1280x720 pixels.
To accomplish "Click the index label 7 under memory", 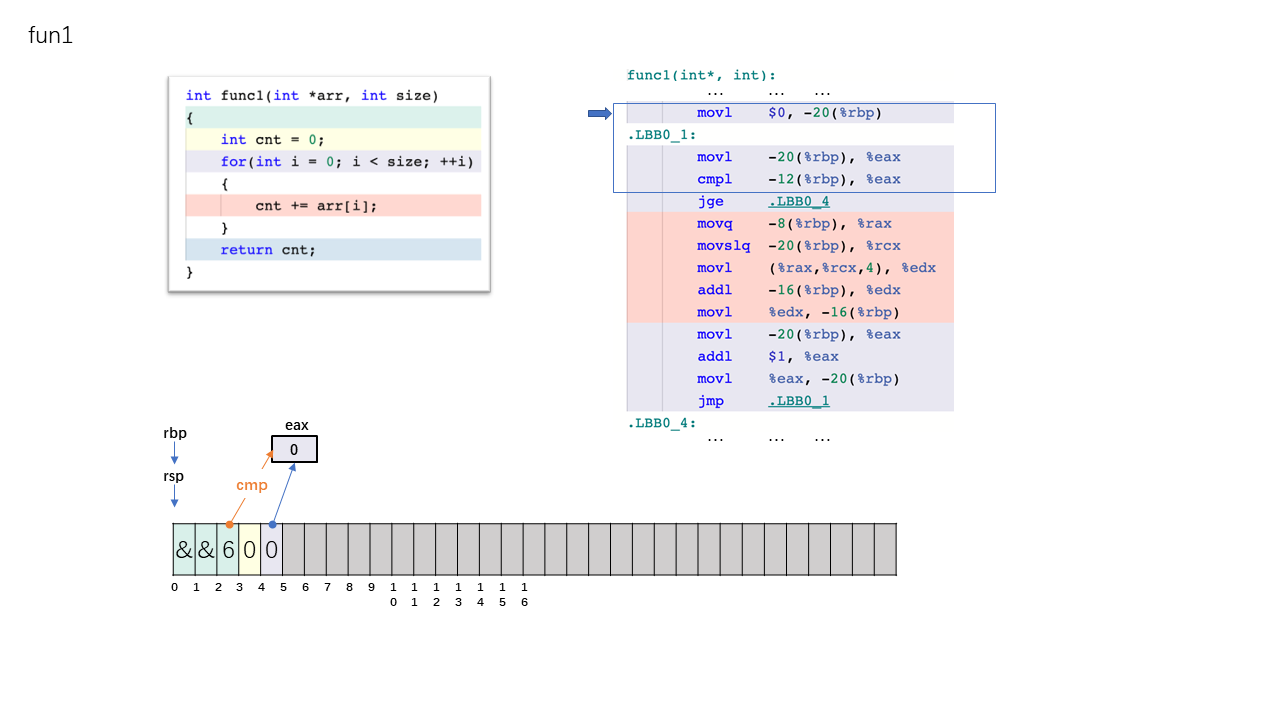I will (x=327, y=587).
